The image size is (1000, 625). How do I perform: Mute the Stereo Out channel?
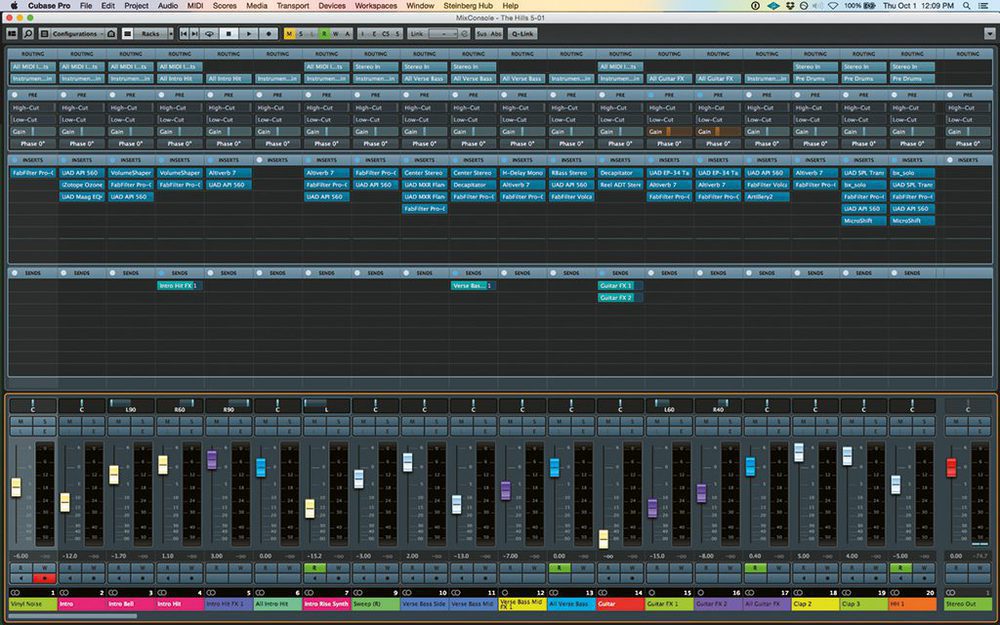click(x=957, y=422)
